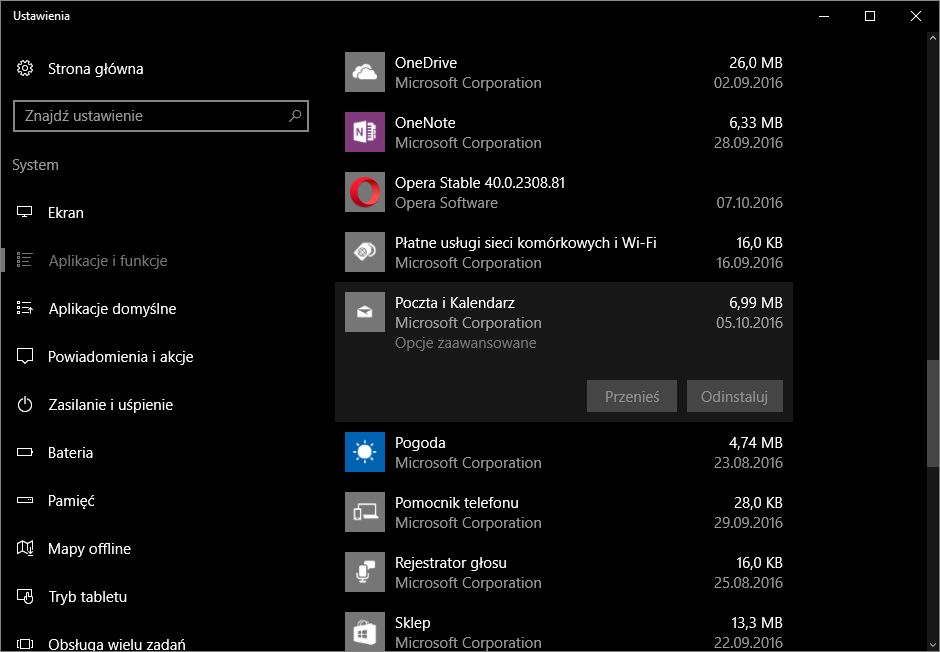Open Powiadomienia i akcje settings
Image resolution: width=940 pixels, height=652 pixels.
click(x=120, y=357)
